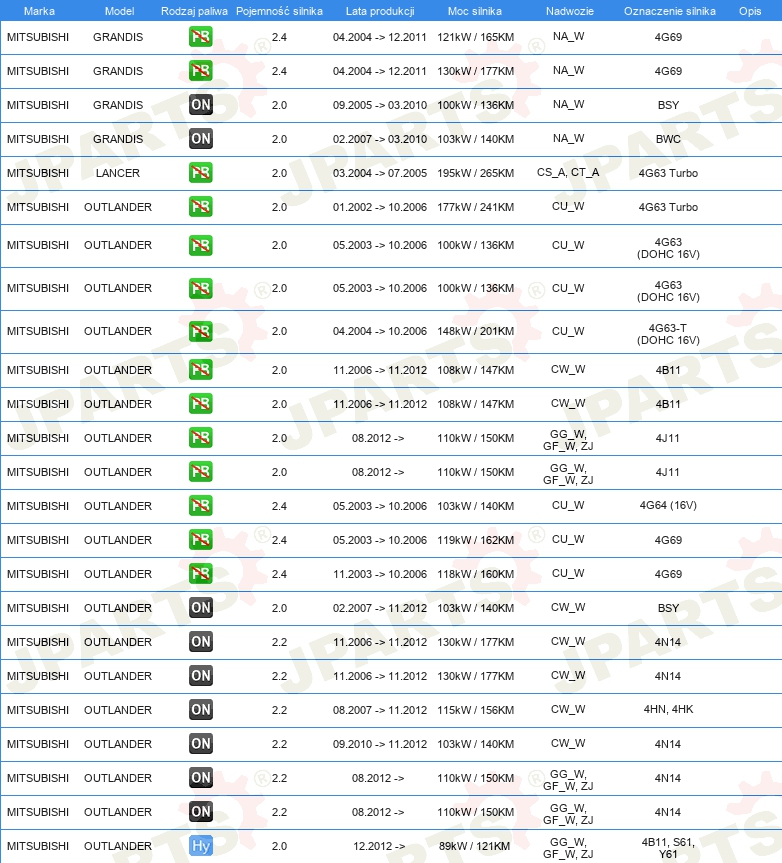Select the 09.2010 -> 11.2012 production years cell
The image size is (782, 863).
tap(380, 744)
